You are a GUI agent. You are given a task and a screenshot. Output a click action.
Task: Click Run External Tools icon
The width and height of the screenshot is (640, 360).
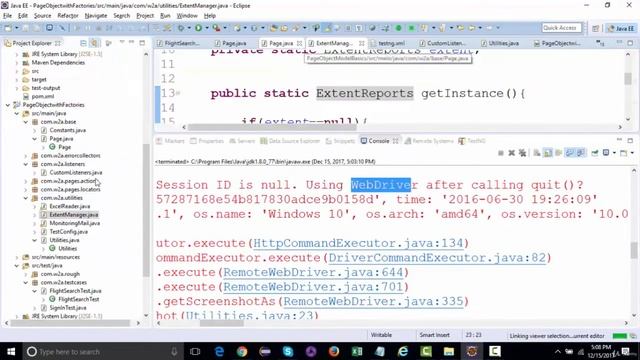216,28
